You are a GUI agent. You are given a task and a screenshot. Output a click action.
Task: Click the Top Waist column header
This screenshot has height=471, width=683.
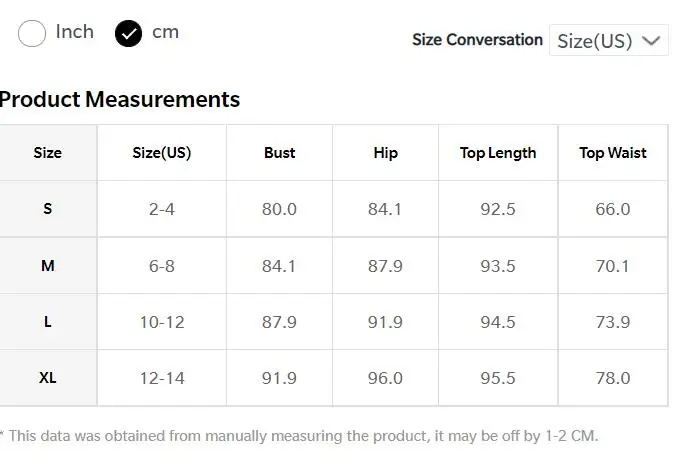tap(612, 153)
